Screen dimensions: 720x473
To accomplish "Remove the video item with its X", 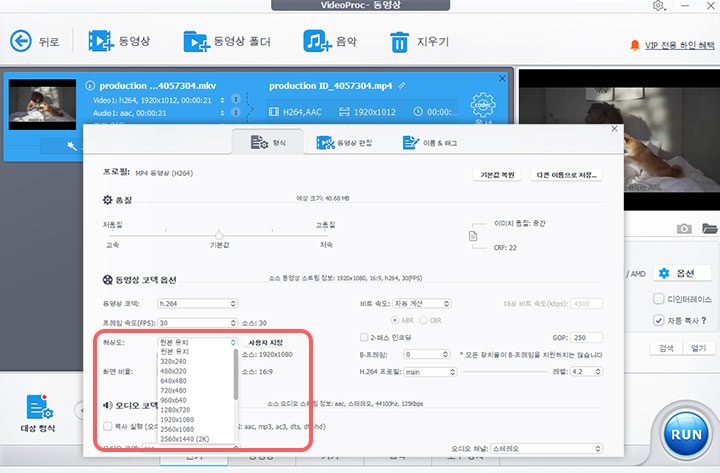I will pos(502,79).
